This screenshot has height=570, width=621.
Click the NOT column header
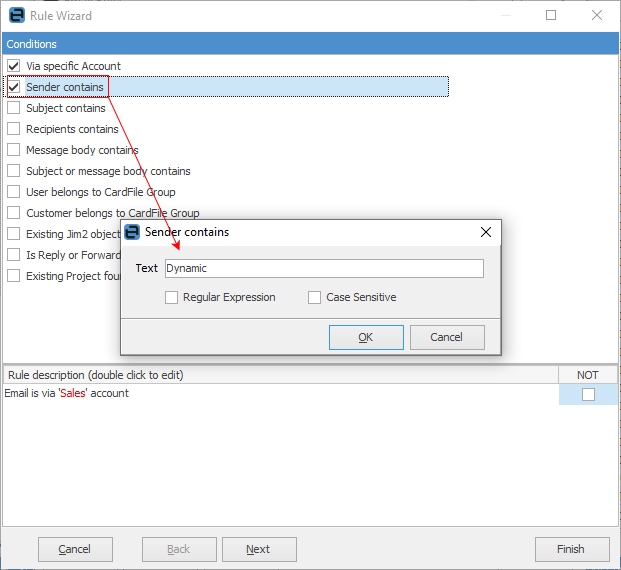pos(588,375)
